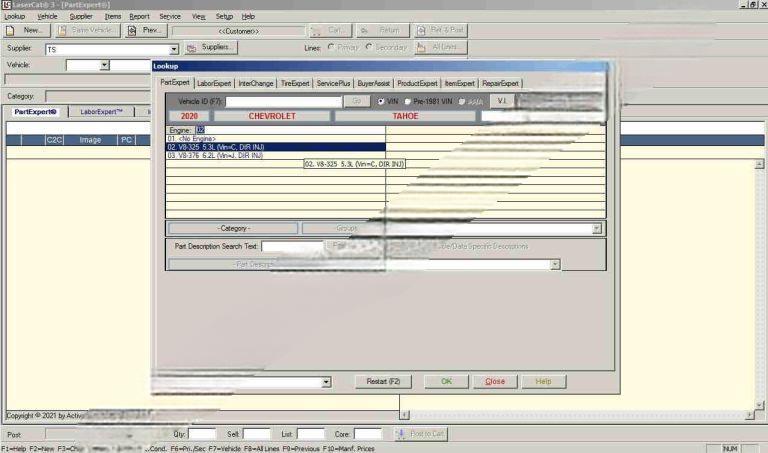Select the Pre-1981 VIN radio button
The width and height of the screenshot is (768, 453).
tap(407, 101)
